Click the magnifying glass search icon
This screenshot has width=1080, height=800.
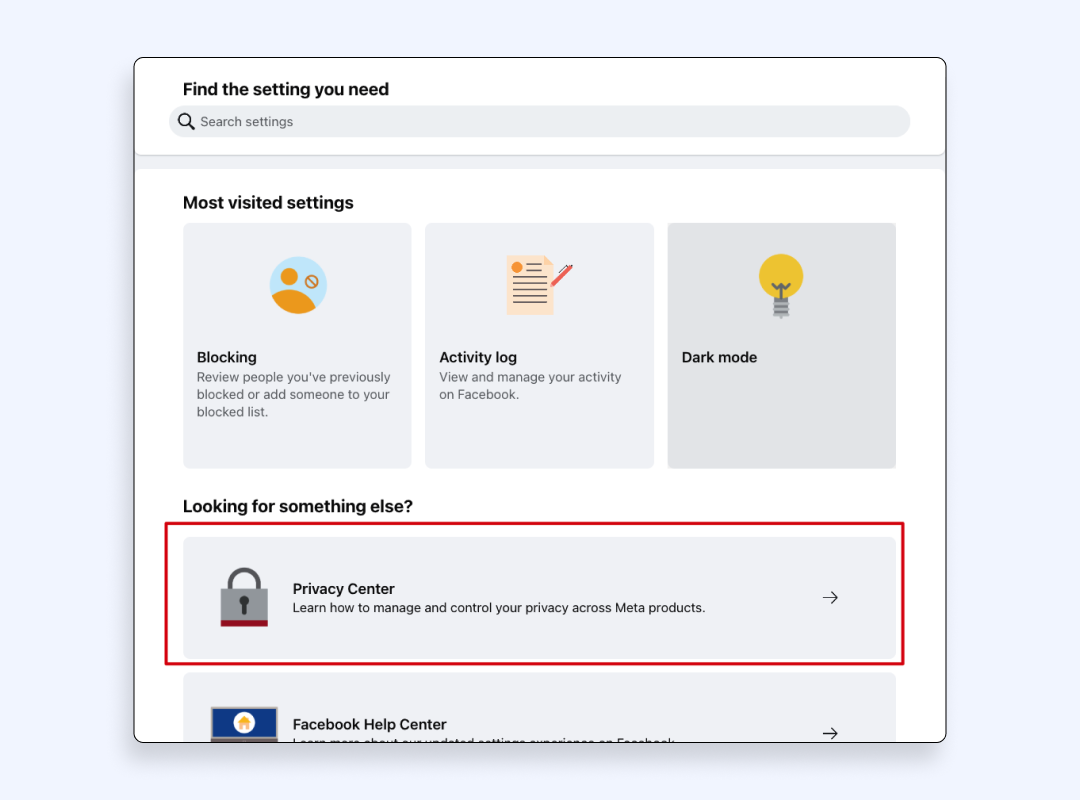pyautogui.click(x=186, y=121)
